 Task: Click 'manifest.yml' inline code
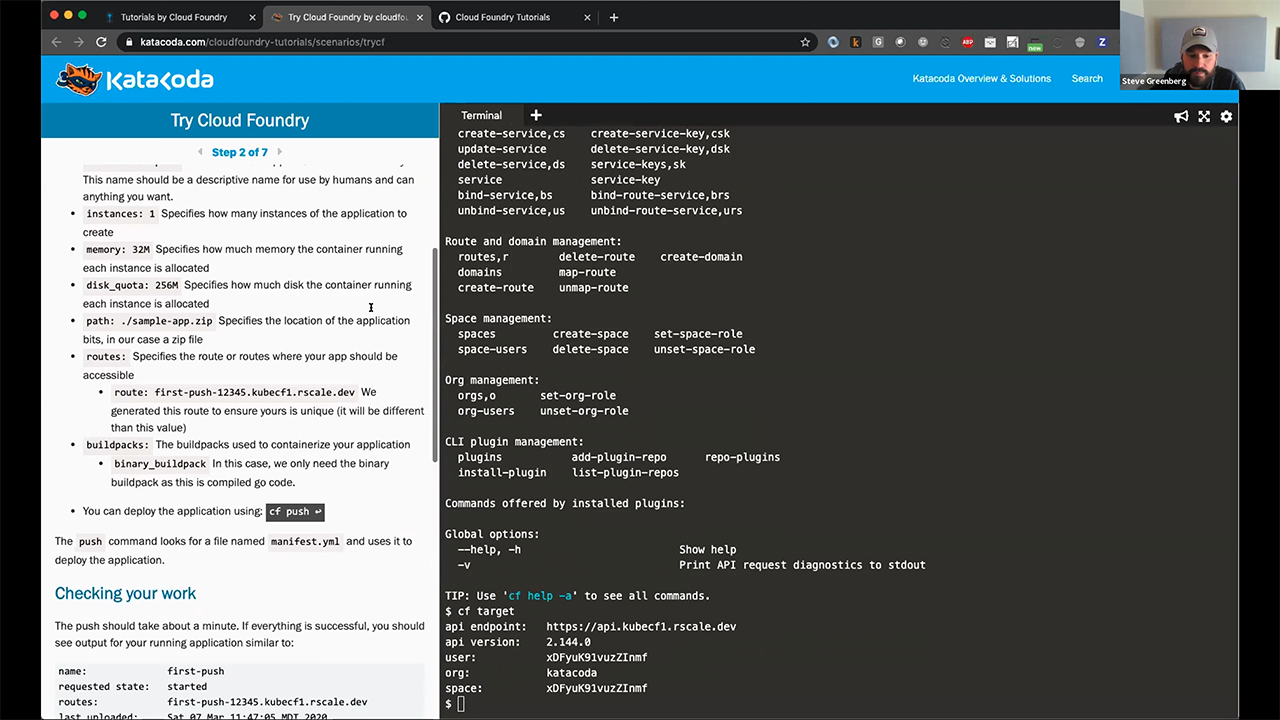click(305, 542)
